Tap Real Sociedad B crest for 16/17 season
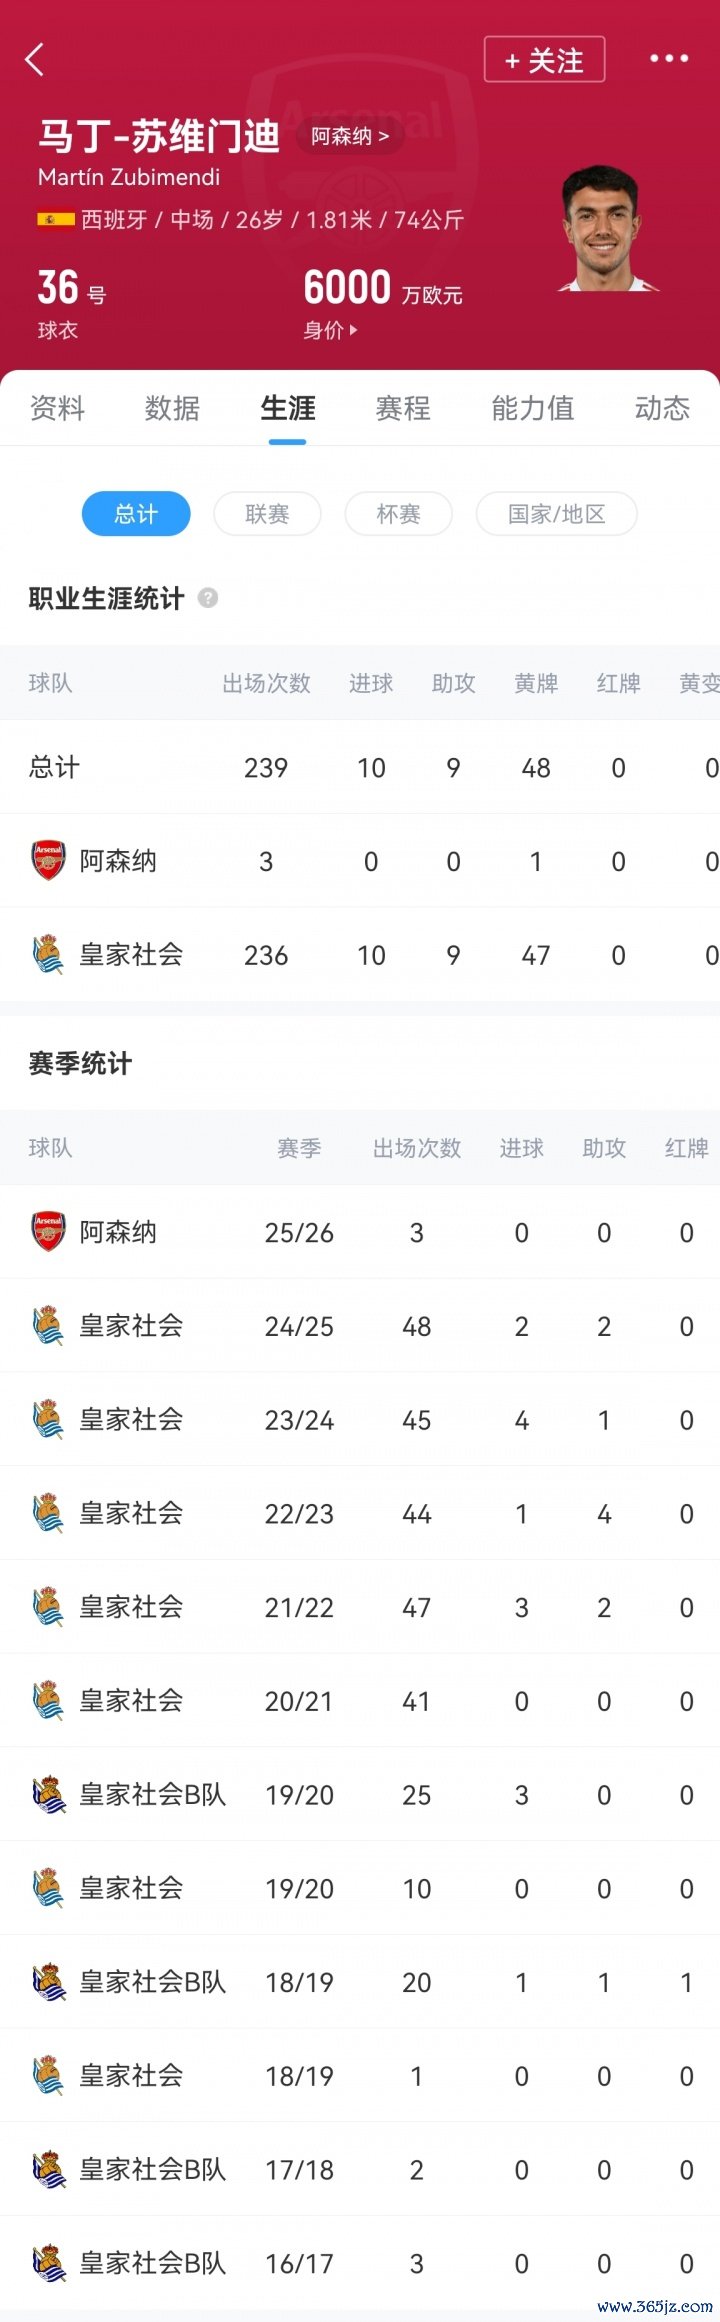The height and width of the screenshot is (2322, 720). pos(48,2263)
